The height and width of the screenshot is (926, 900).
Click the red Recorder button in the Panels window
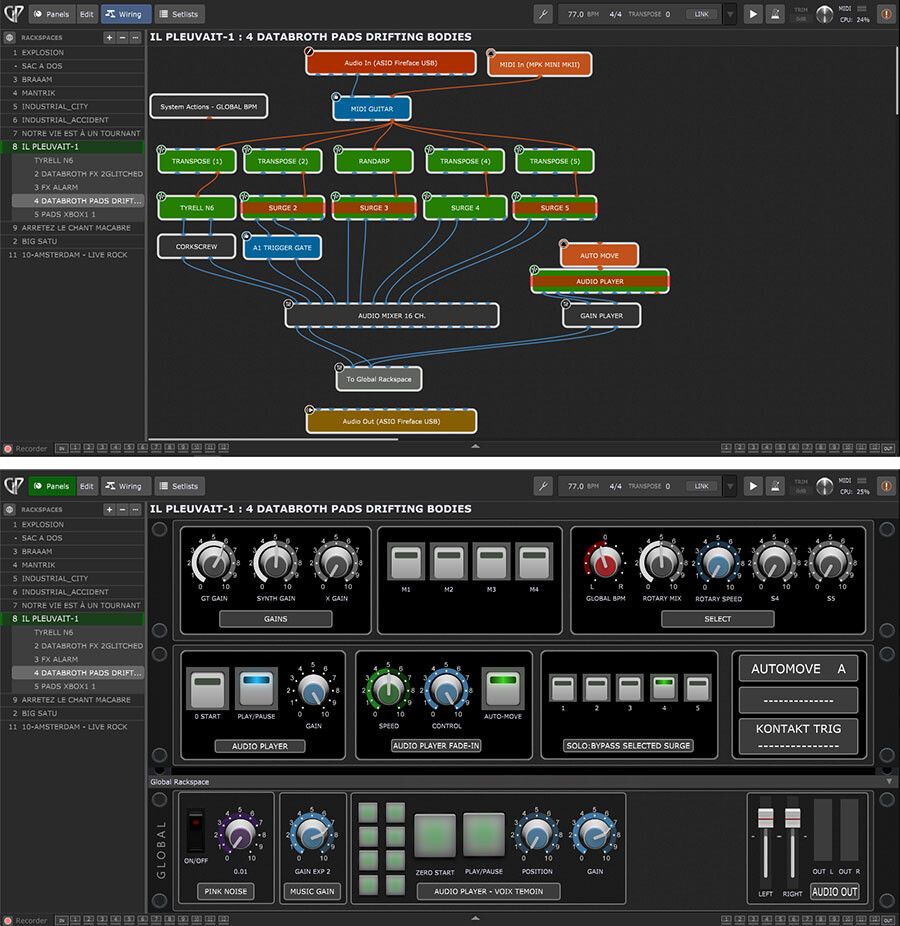8,921
